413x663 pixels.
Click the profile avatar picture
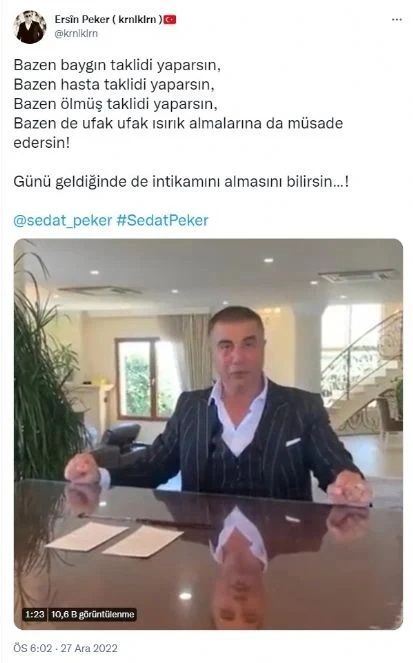click(30, 27)
